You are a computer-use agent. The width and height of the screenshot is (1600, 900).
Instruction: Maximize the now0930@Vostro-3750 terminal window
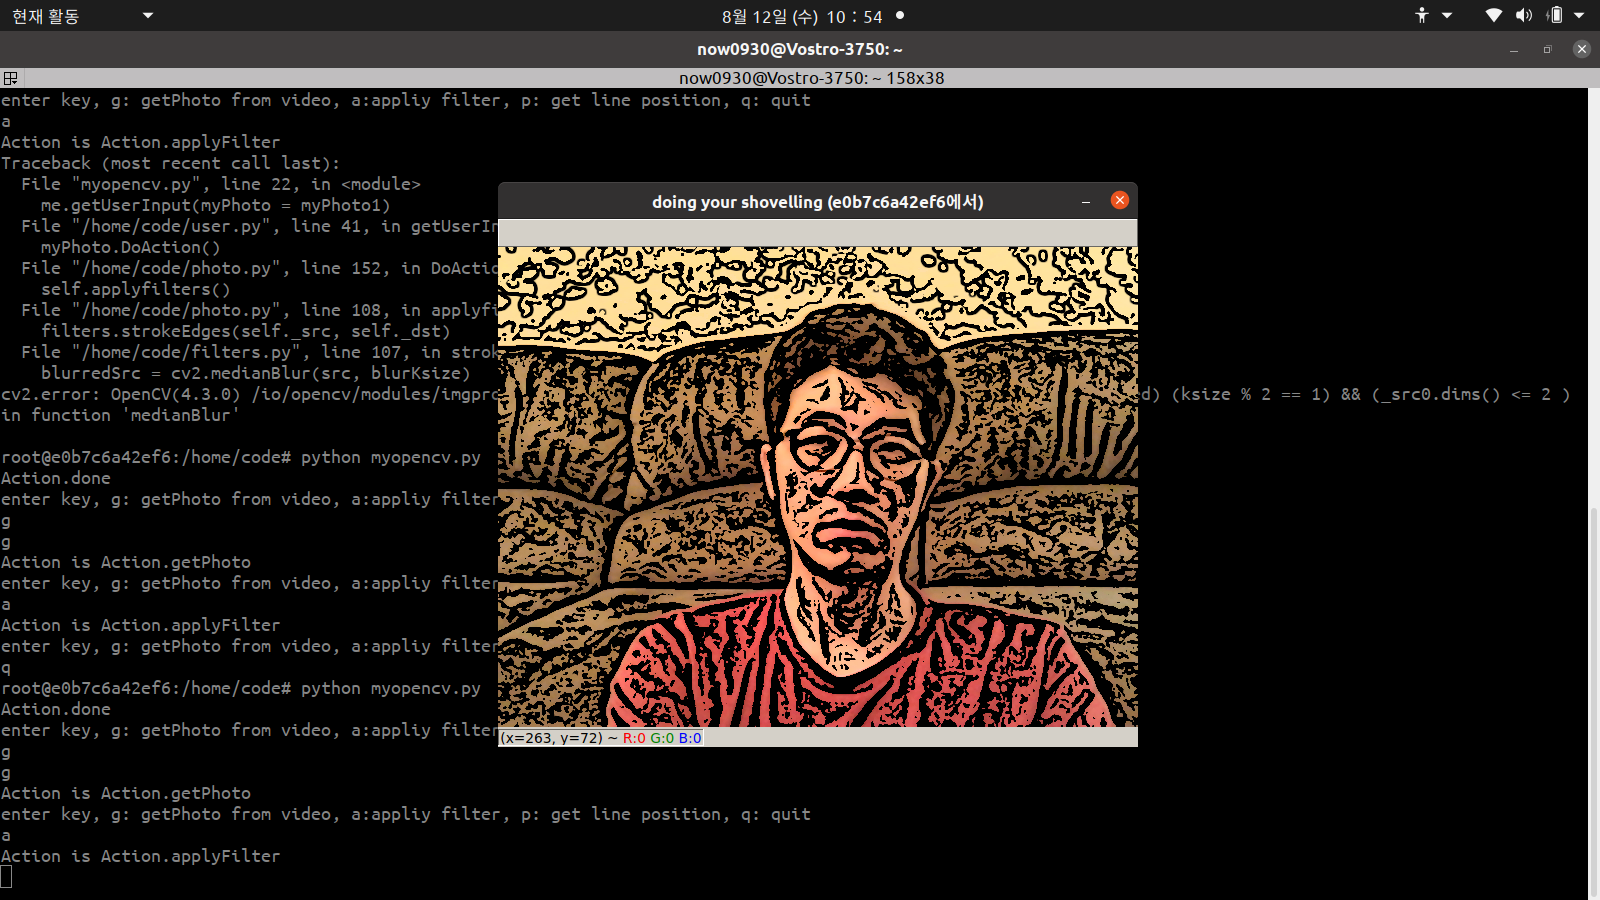click(1547, 49)
